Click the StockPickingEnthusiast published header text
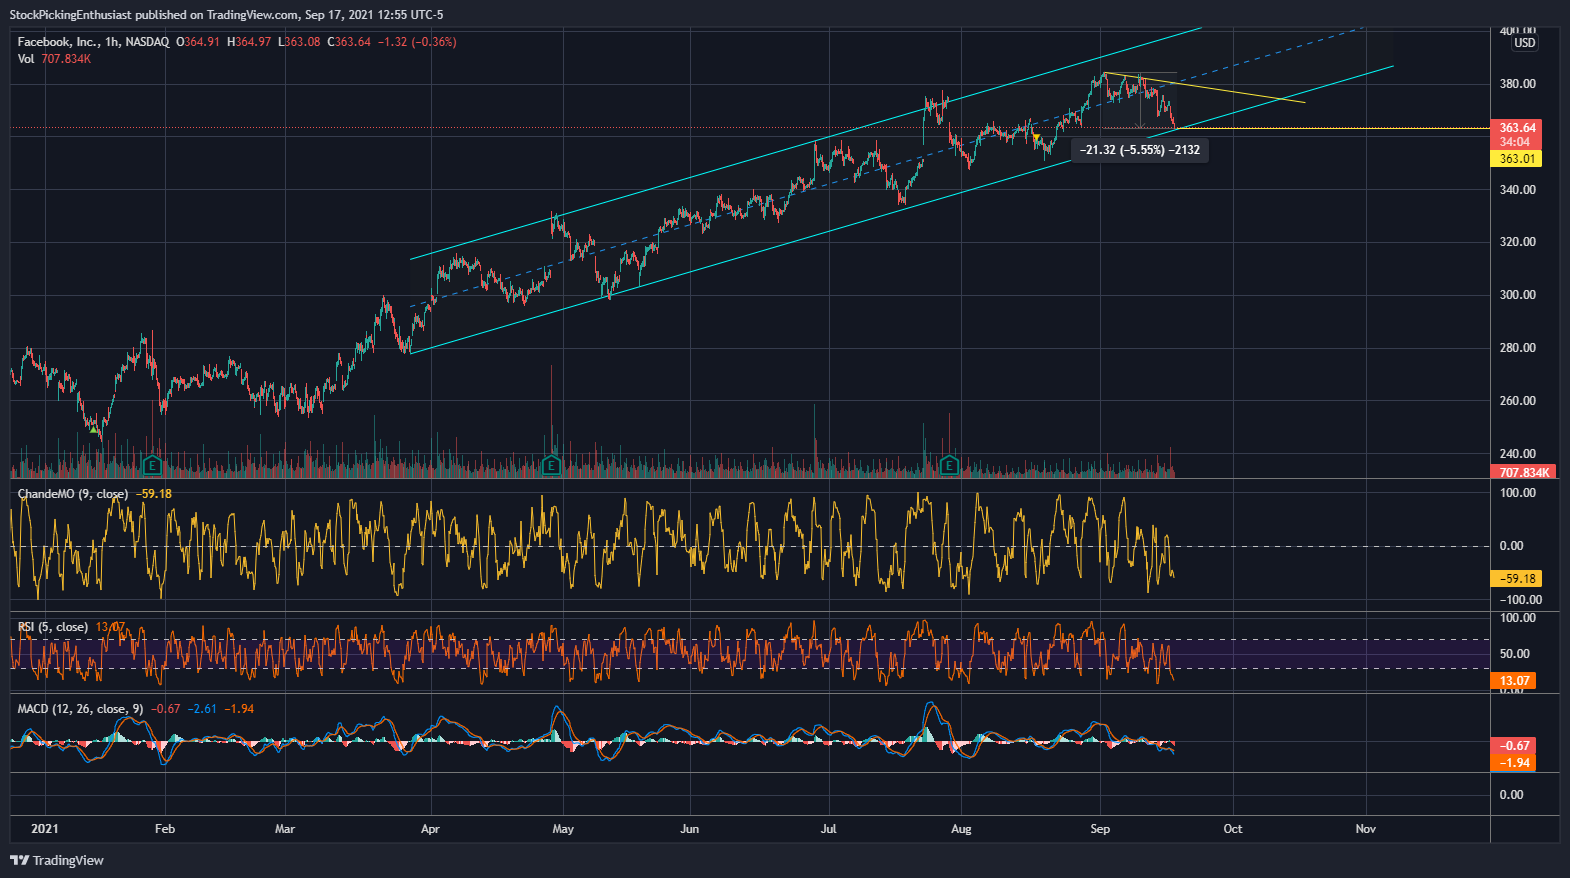1570x878 pixels. click(226, 15)
